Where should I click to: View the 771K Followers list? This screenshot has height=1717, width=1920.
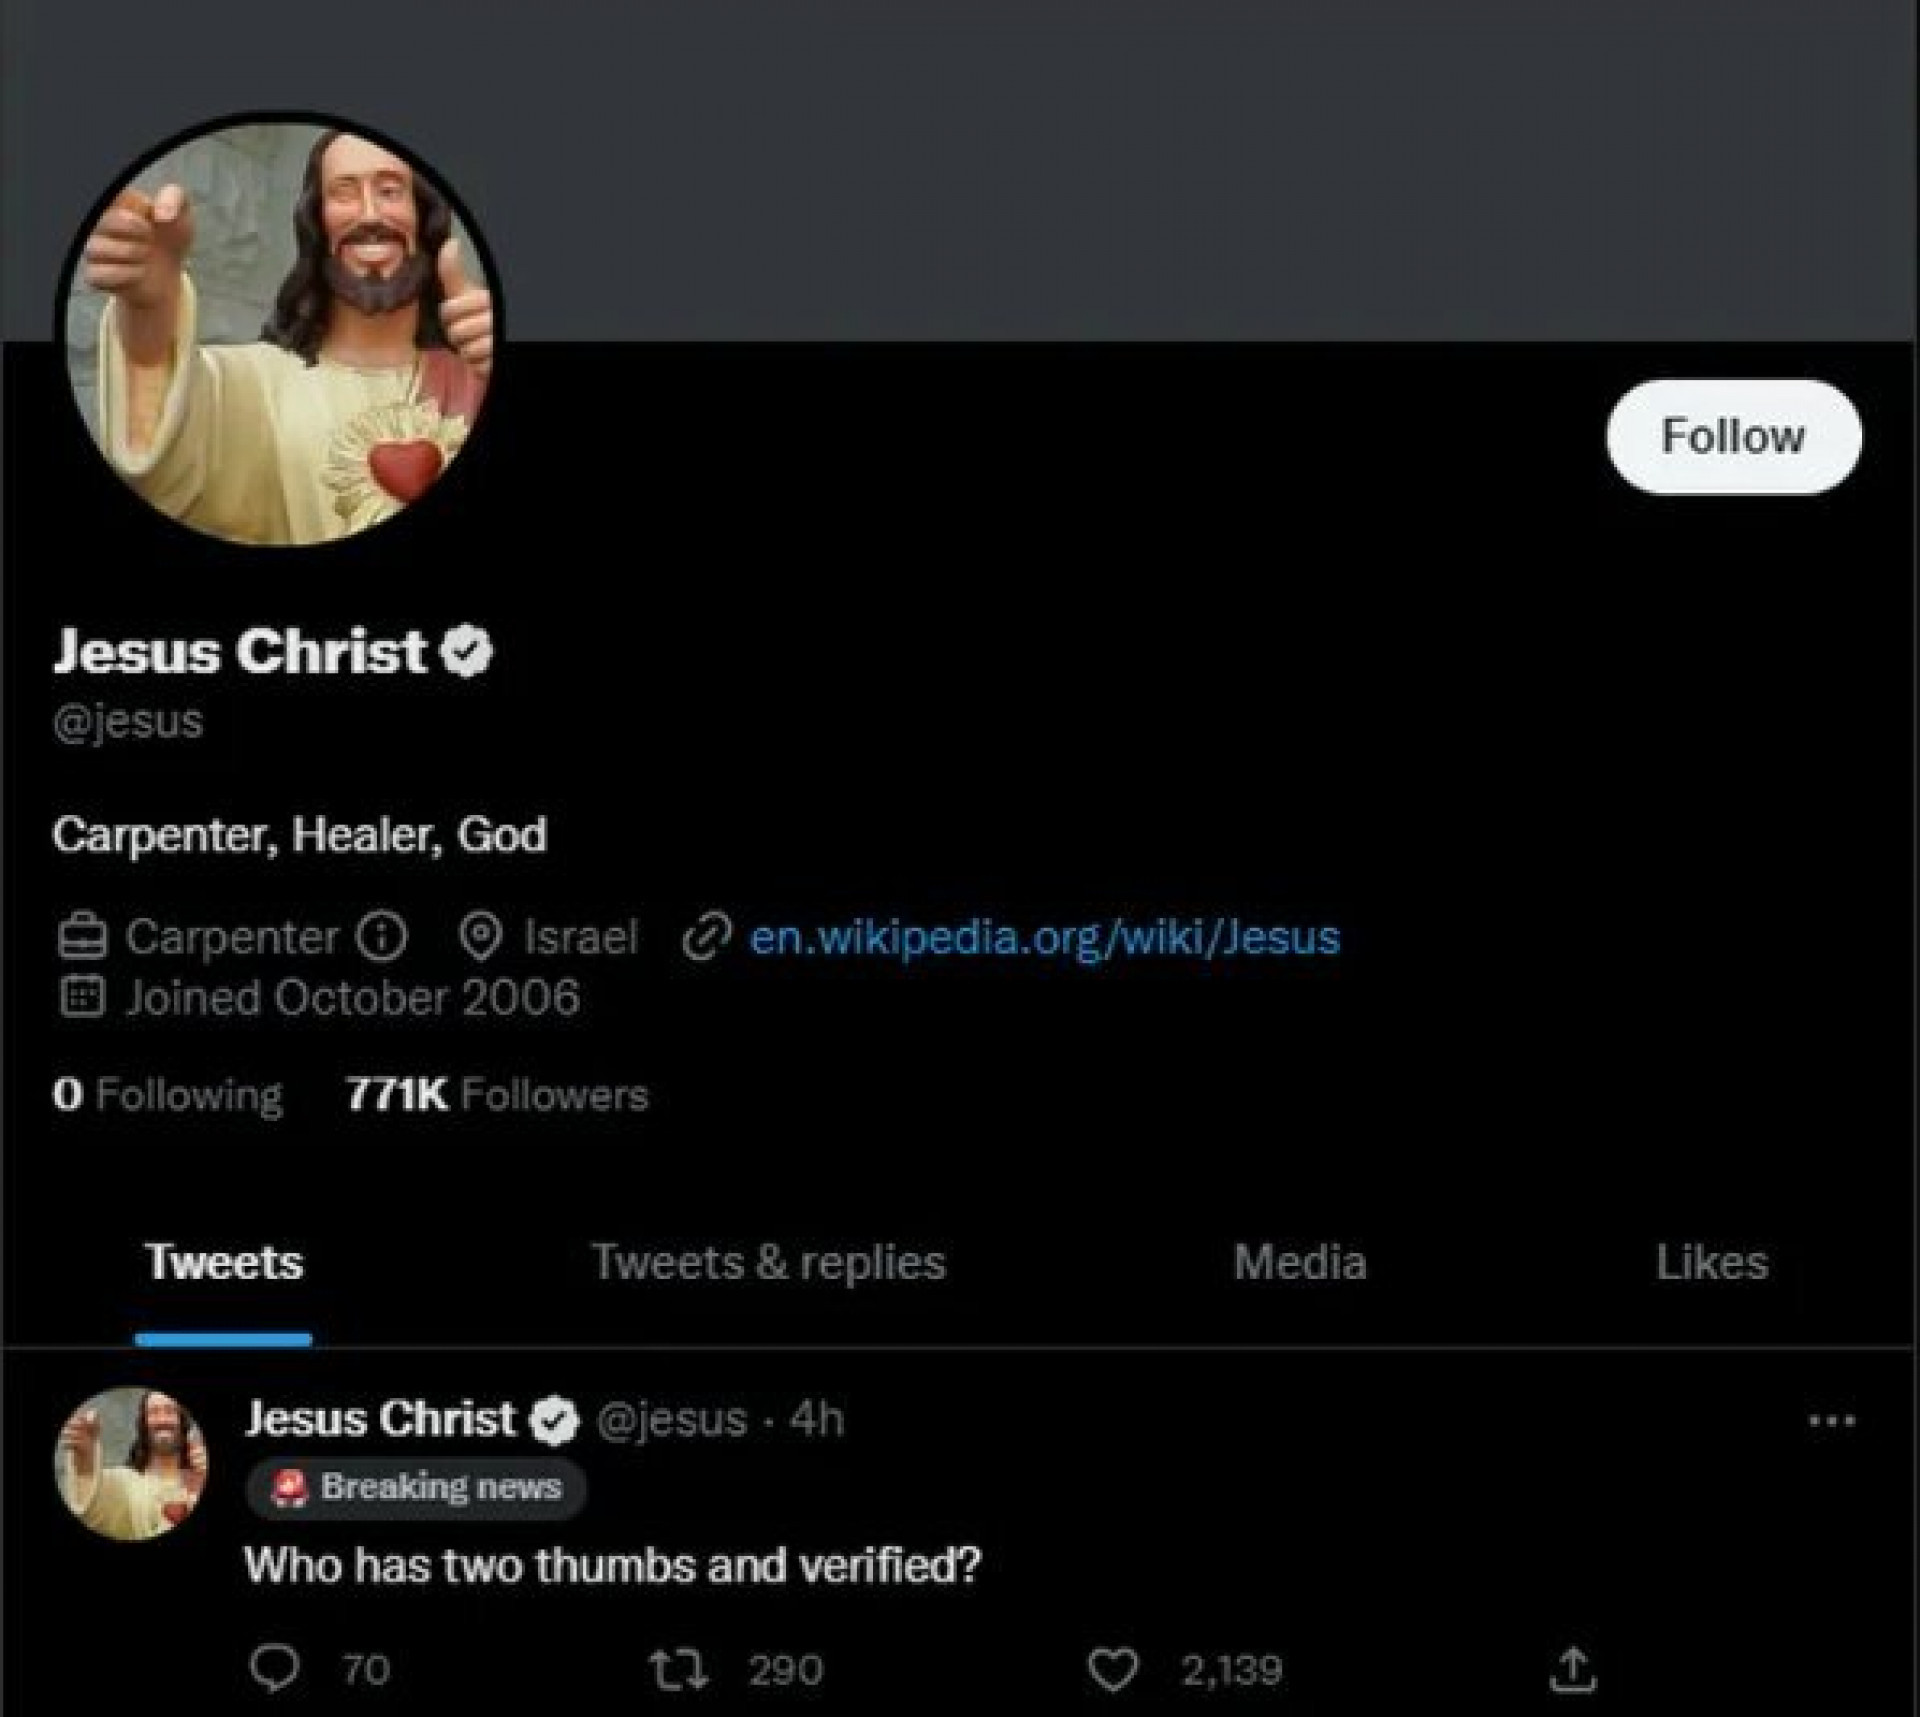pyautogui.click(x=497, y=1094)
